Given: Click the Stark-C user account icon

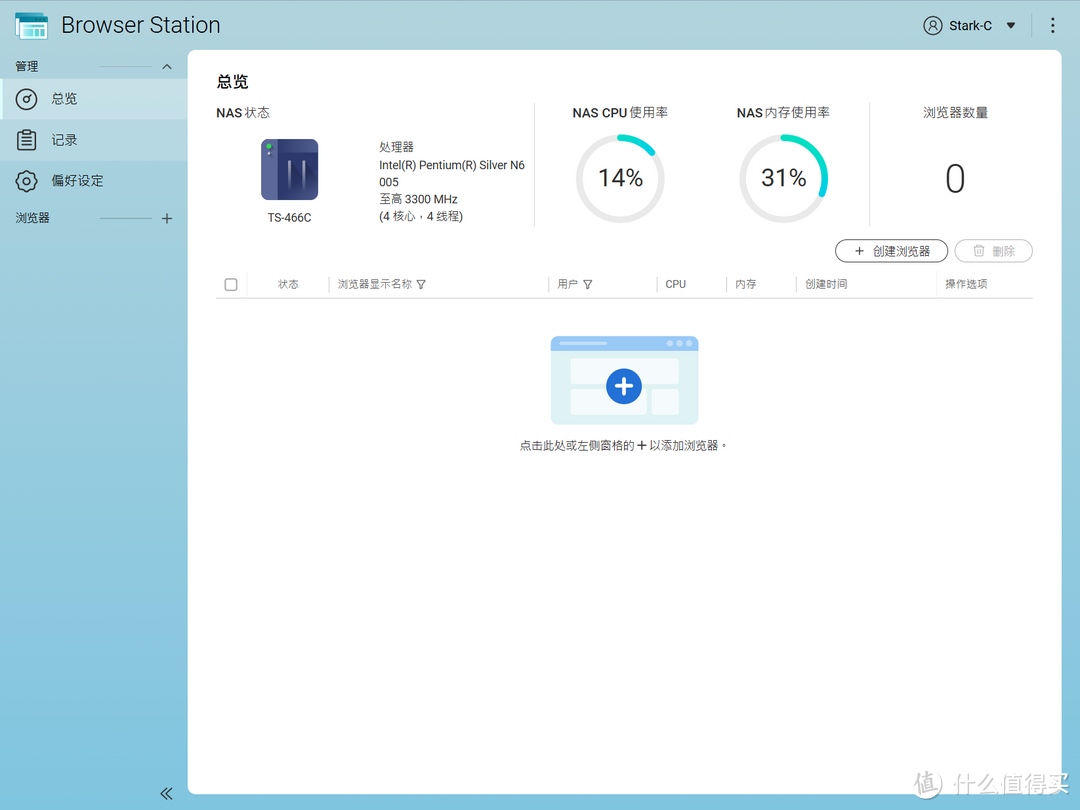Looking at the screenshot, I should pyautogui.click(x=931, y=24).
